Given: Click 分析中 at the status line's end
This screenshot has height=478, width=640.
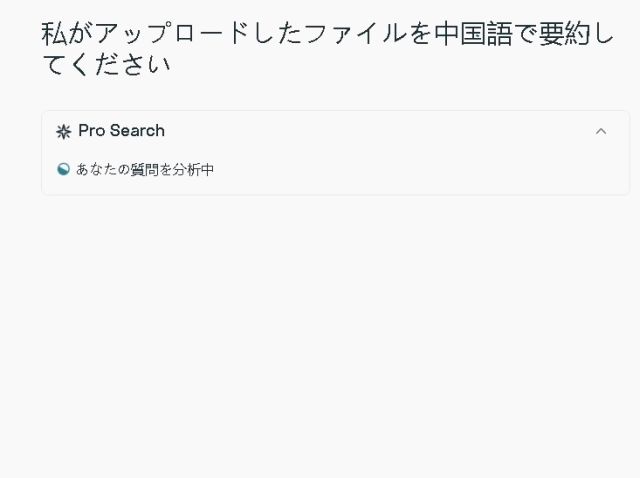Looking at the screenshot, I should tap(194, 170).
